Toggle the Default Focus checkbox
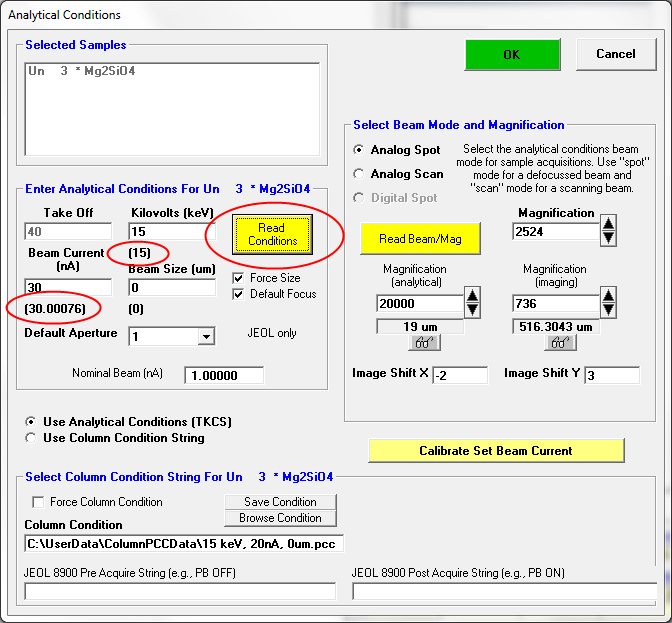Screen dimensions: 672x623 [x=238, y=294]
